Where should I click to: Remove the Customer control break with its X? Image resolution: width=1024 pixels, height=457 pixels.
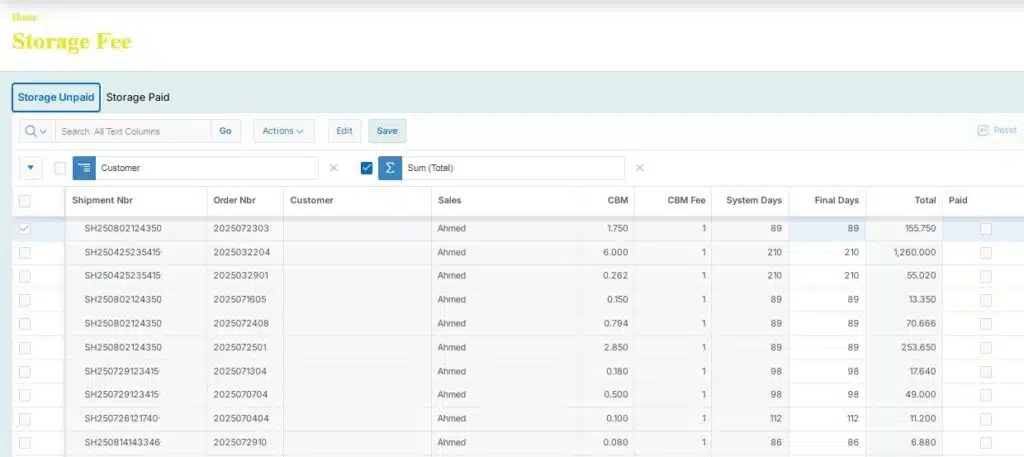click(x=334, y=168)
